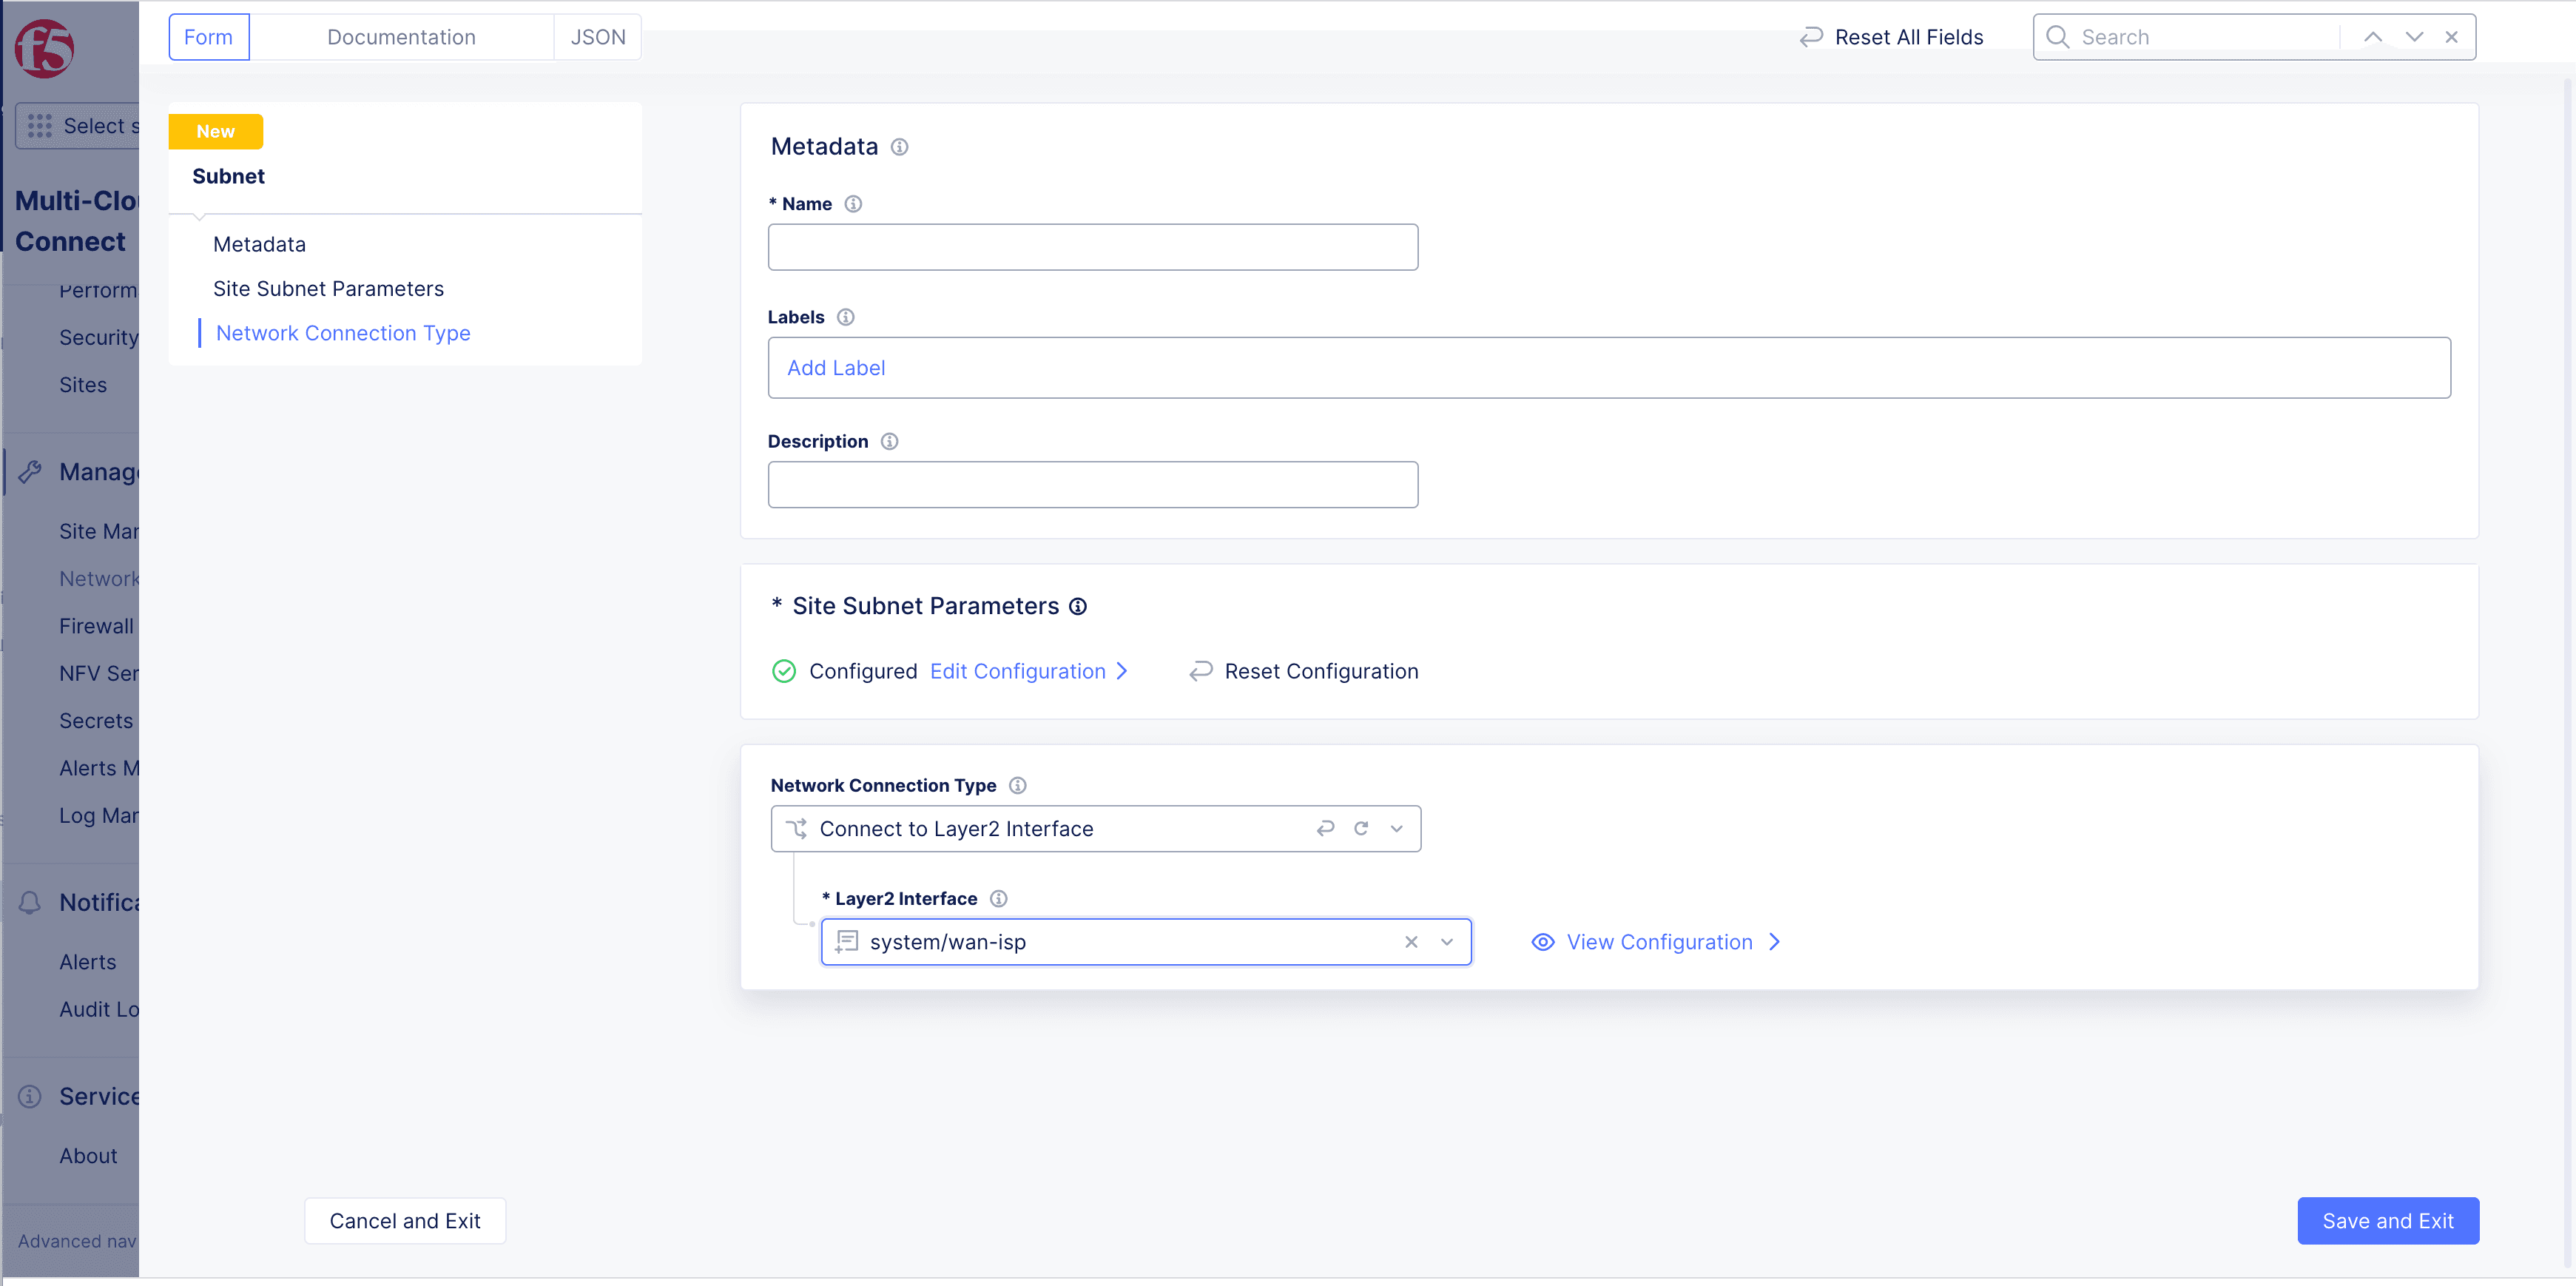2576x1286 pixels.
Task: Open the Documentation tab
Action: pyautogui.click(x=401, y=37)
